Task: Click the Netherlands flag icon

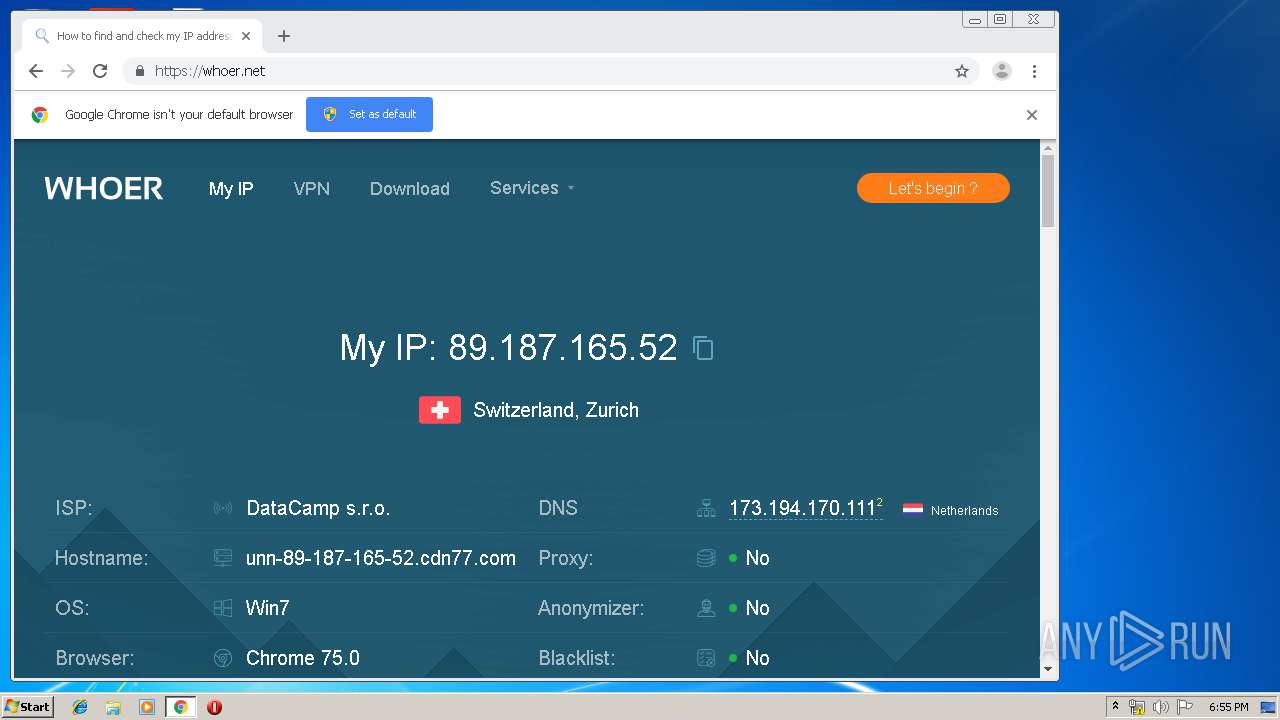Action: point(913,509)
